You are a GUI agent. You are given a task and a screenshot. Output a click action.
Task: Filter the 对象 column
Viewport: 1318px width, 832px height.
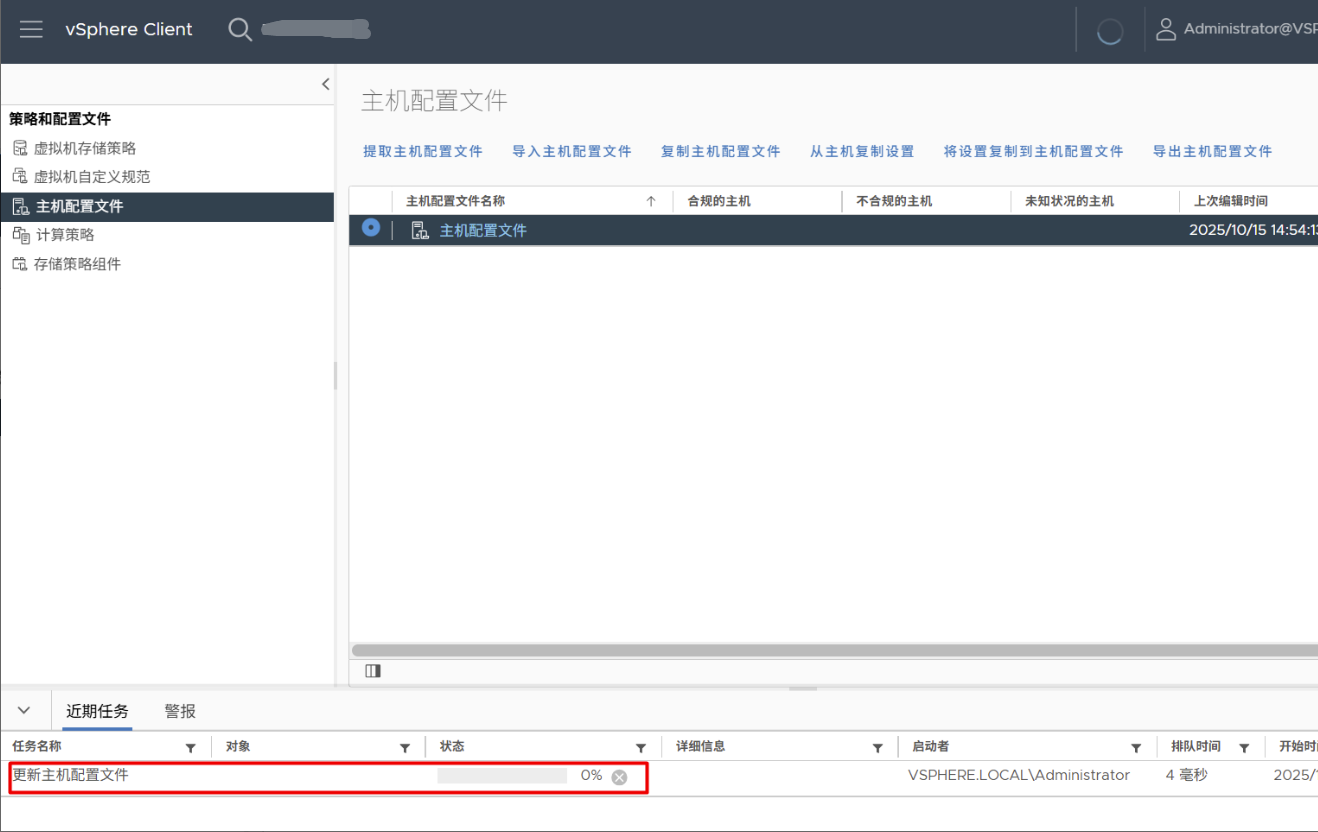click(405, 748)
